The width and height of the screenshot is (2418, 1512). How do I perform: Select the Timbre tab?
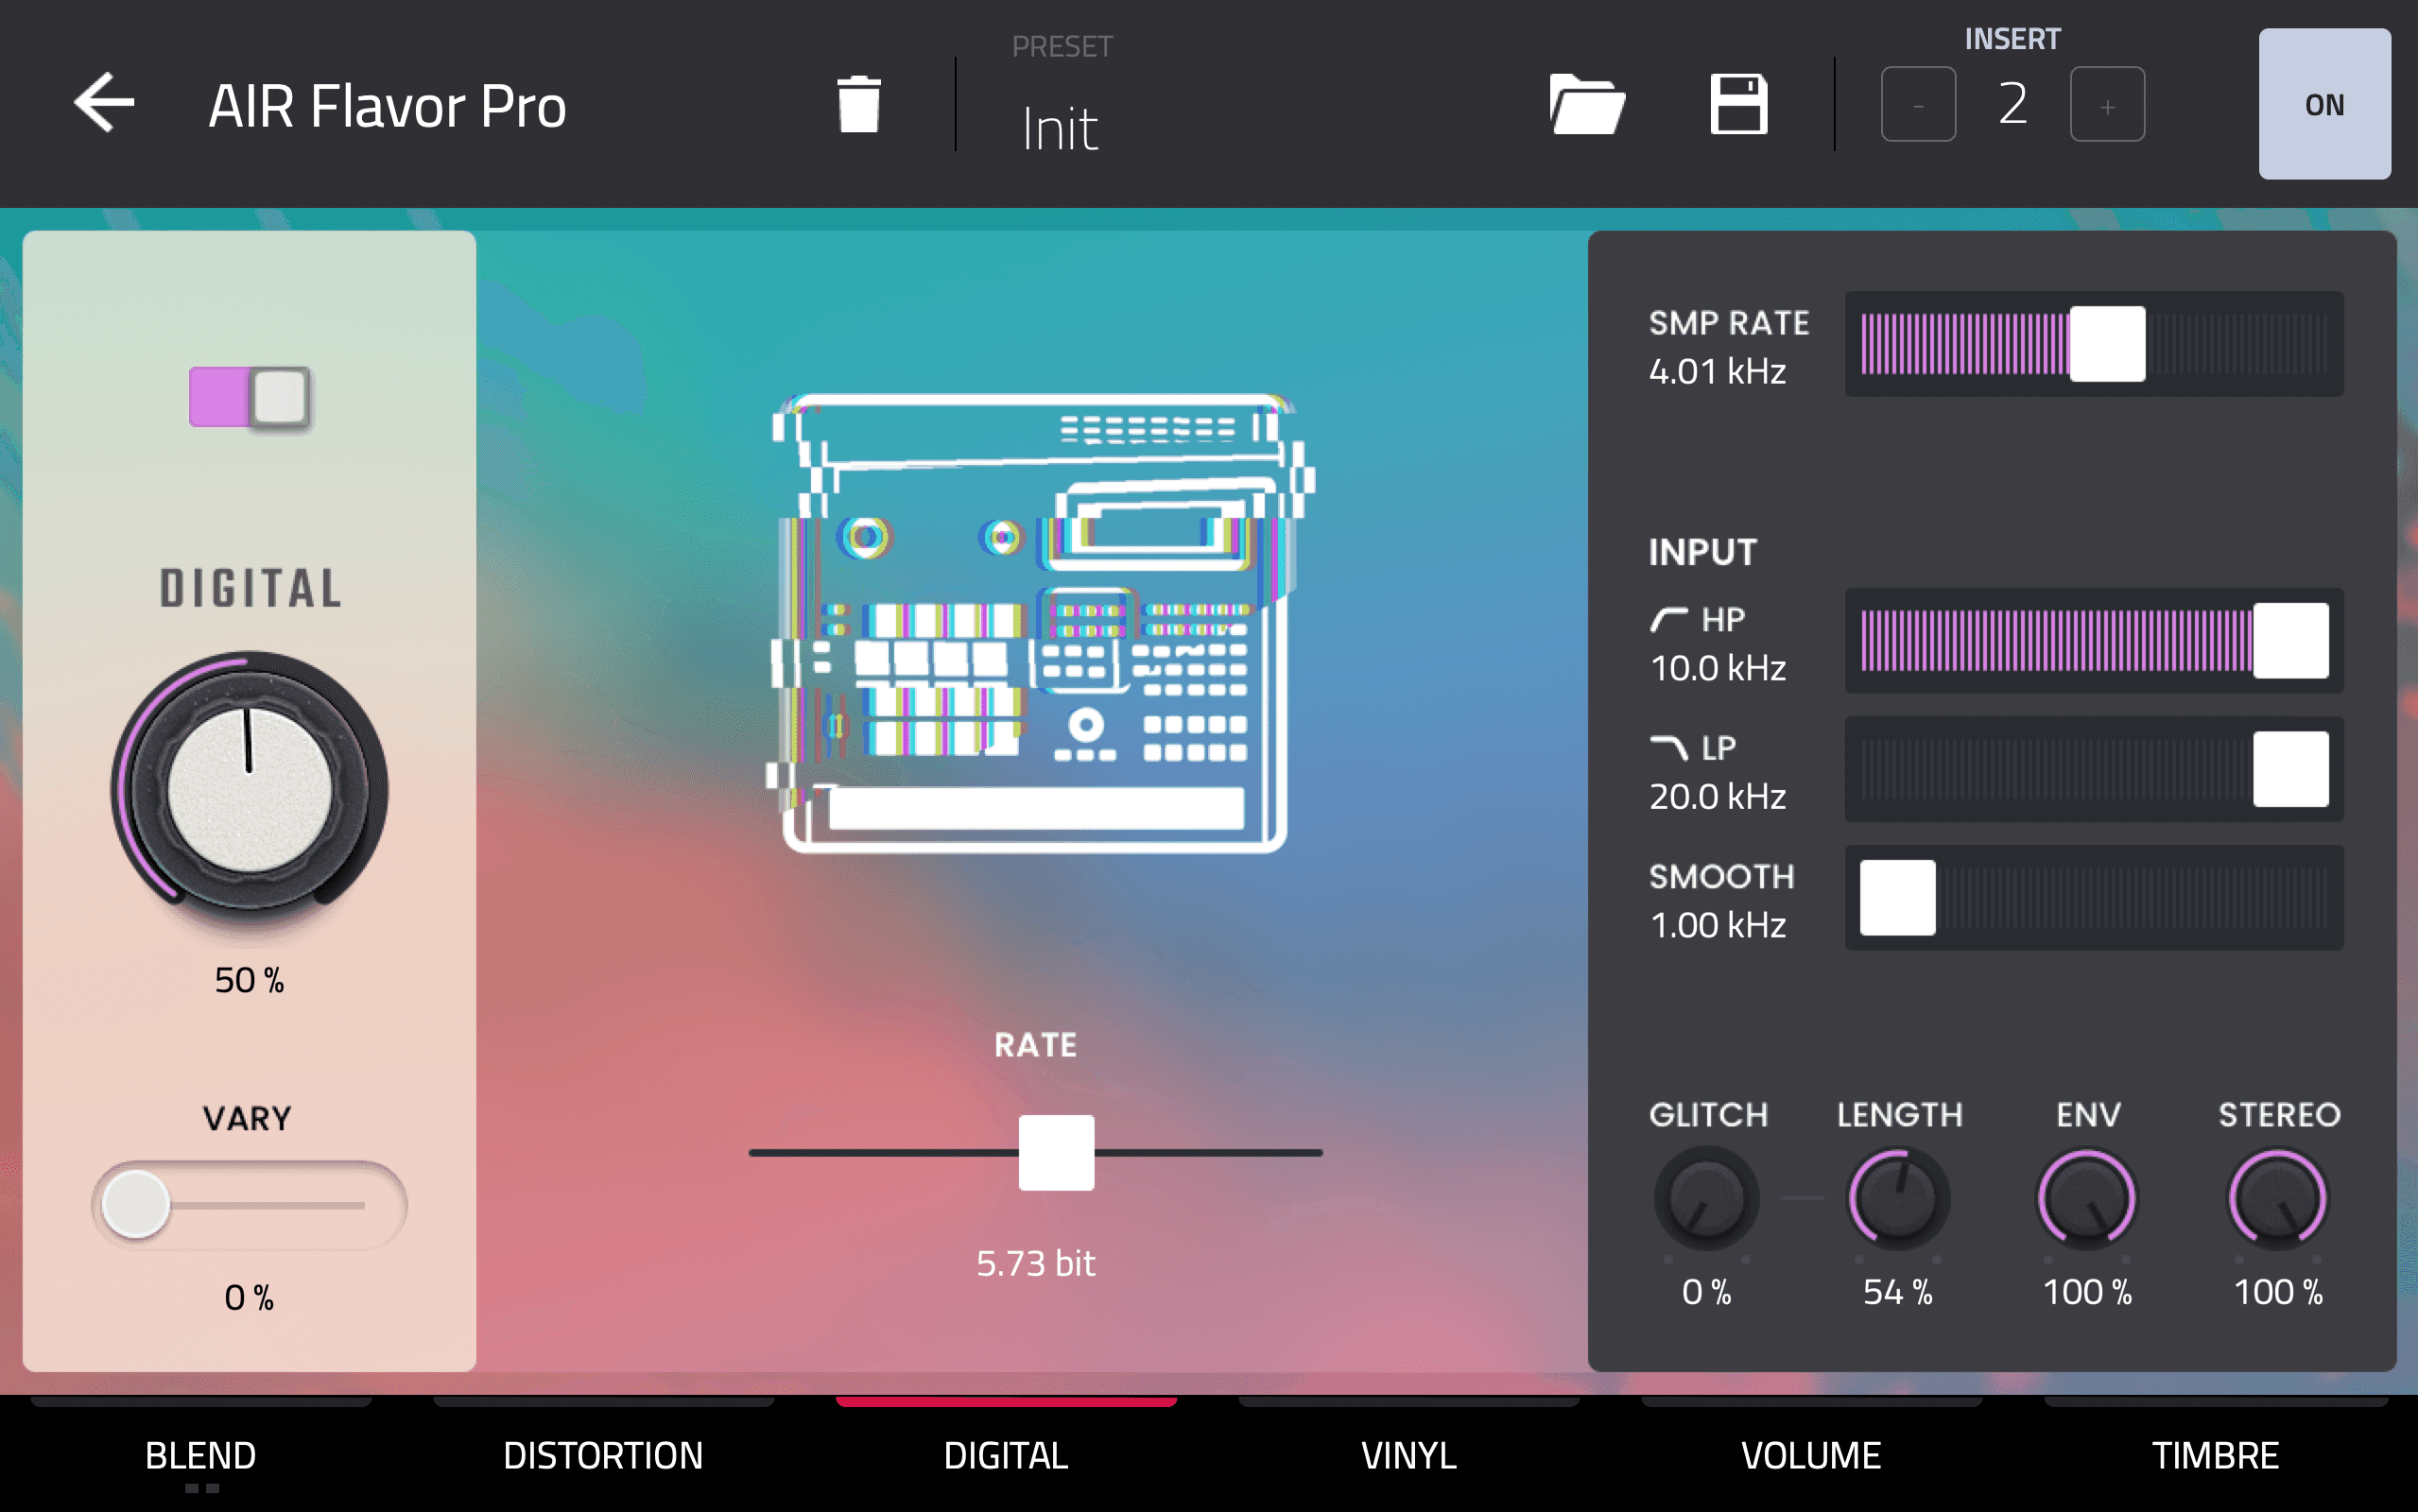click(x=2214, y=1454)
